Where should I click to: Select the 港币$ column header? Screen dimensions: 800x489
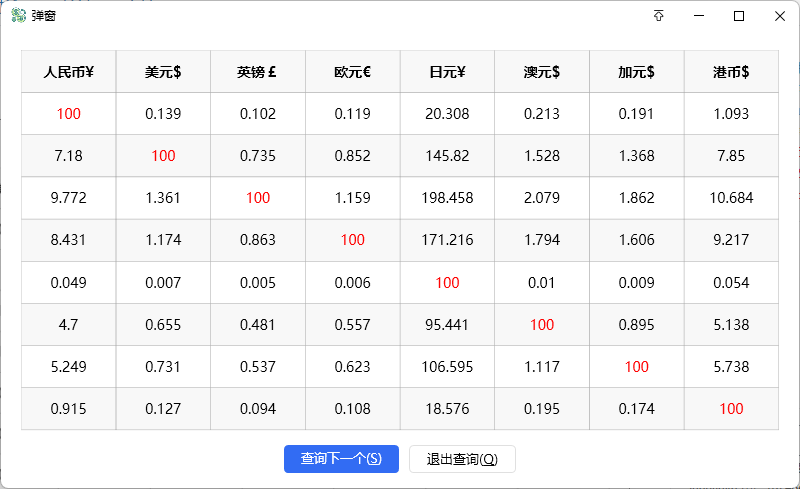coord(731,71)
